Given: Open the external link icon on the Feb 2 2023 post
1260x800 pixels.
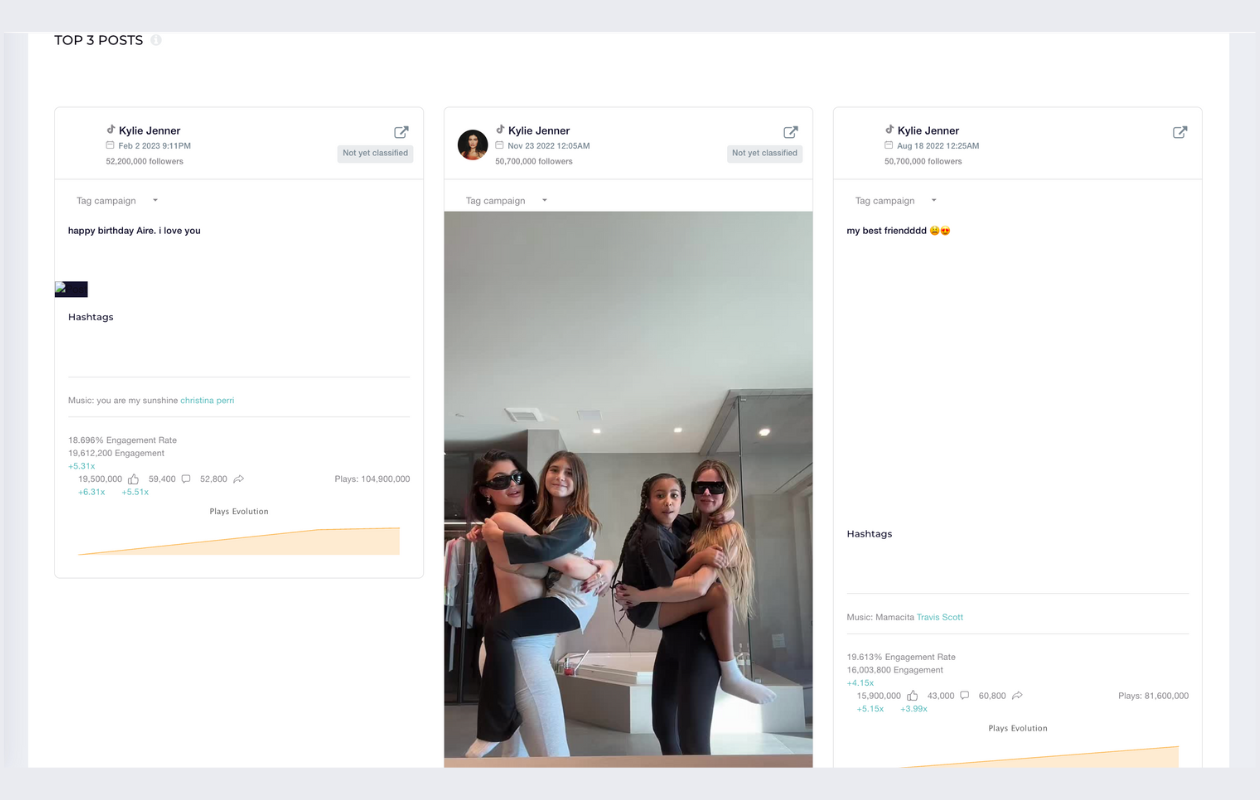Looking at the screenshot, I should click(x=401, y=132).
